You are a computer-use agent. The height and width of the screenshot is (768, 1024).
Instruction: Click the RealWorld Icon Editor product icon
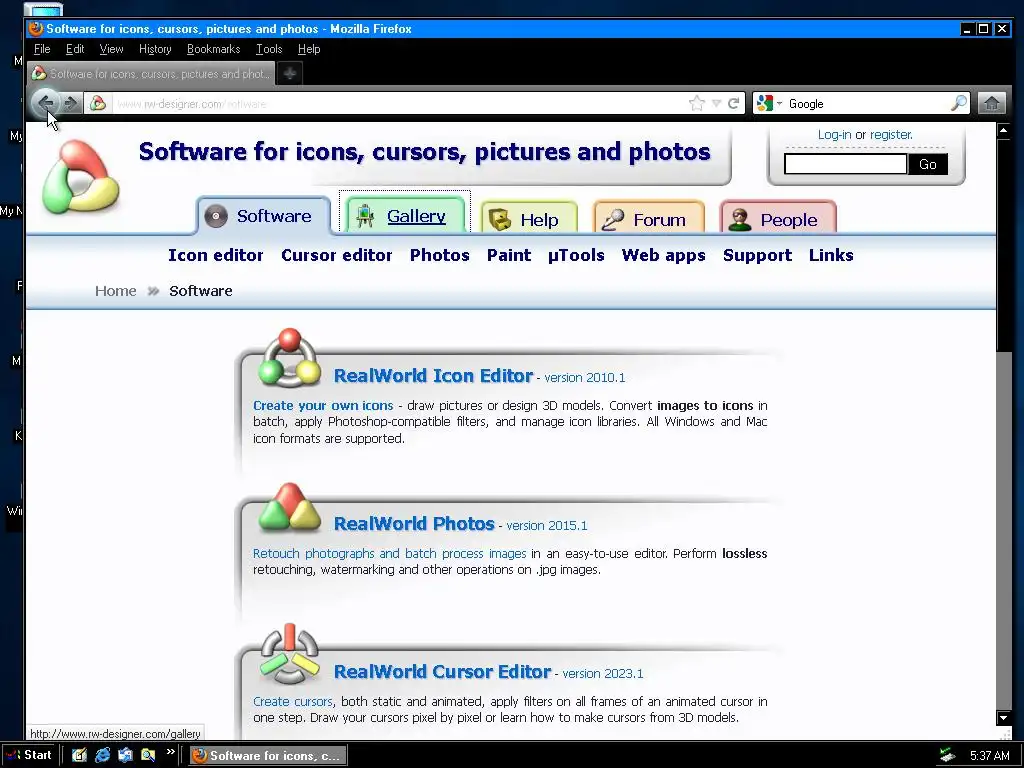(289, 358)
